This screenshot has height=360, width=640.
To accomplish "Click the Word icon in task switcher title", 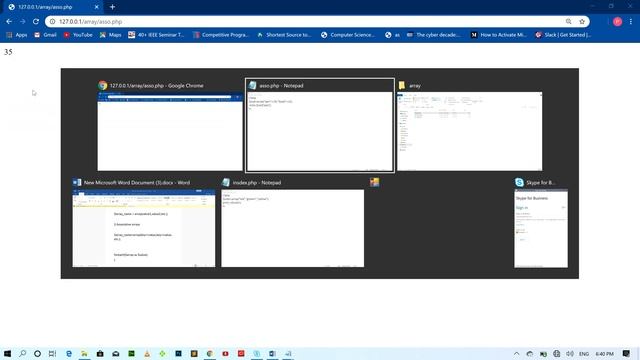I will 77,182.
